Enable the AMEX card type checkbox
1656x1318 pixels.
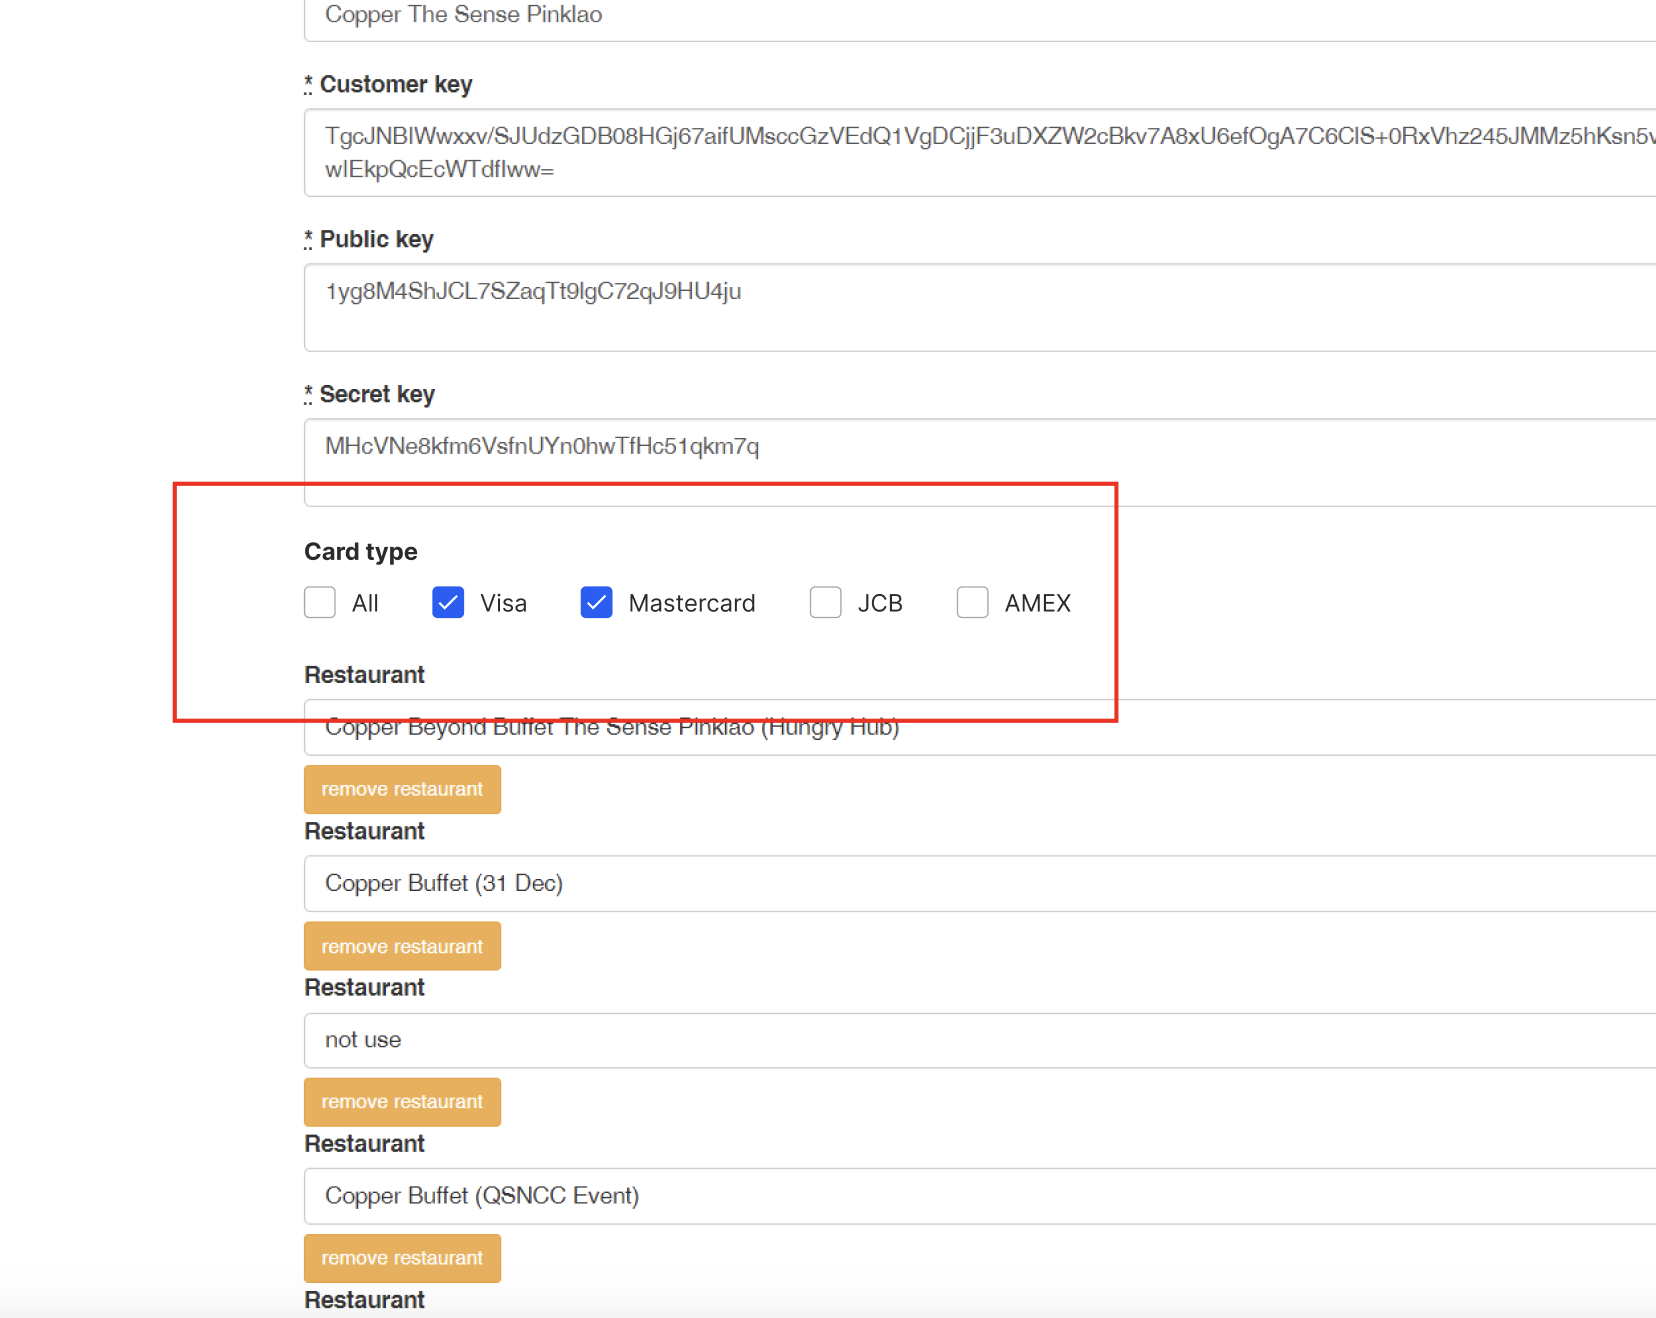[x=972, y=603]
